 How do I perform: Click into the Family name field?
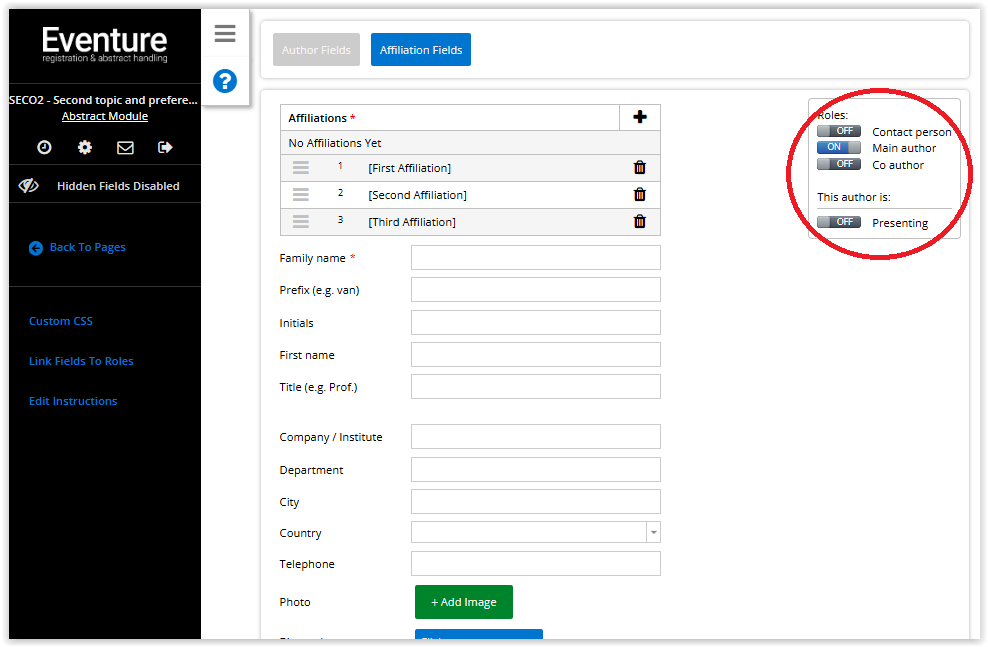click(x=535, y=258)
